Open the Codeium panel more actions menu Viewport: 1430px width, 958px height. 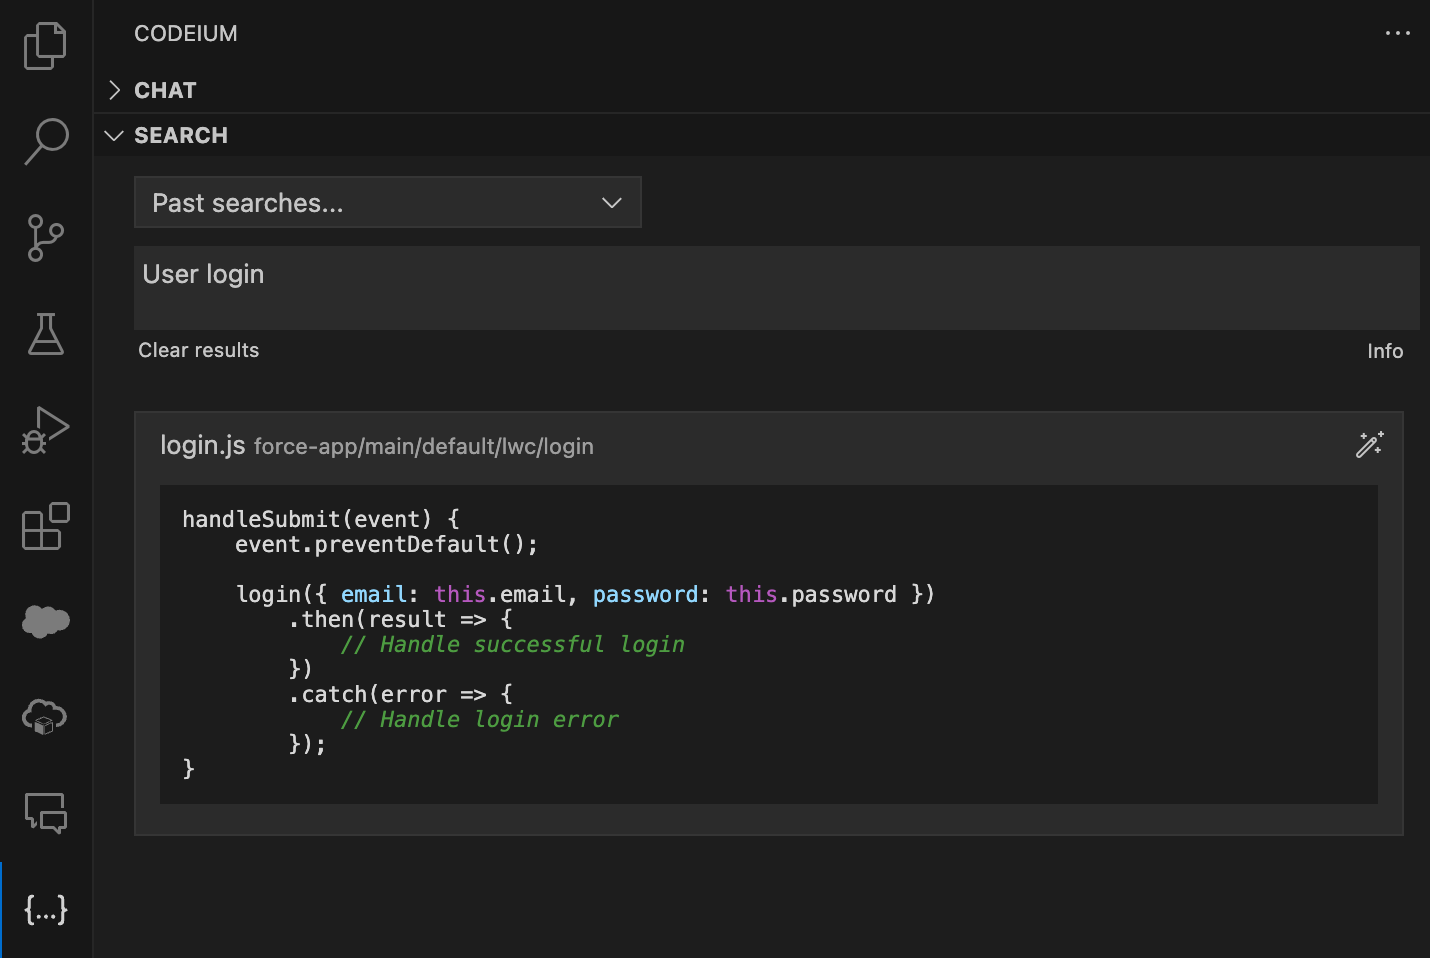click(x=1397, y=33)
